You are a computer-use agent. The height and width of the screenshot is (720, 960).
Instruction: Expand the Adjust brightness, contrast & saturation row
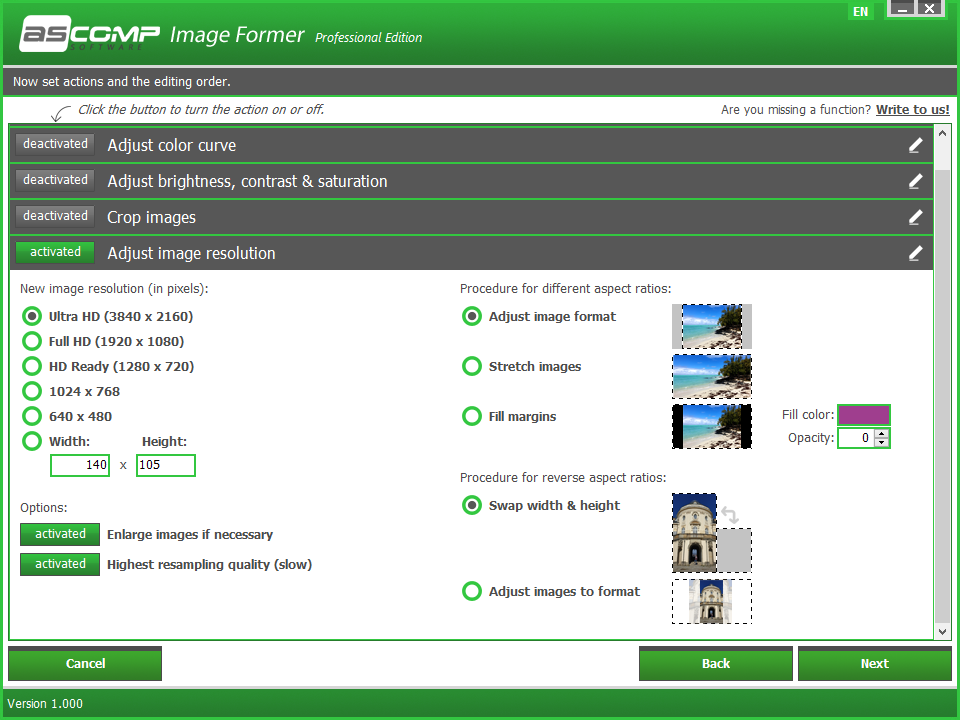pyautogui.click(x=471, y=181)
